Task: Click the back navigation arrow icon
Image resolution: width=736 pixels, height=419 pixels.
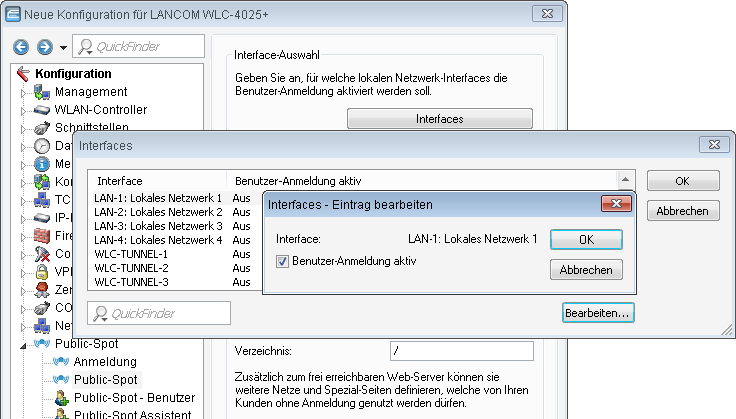Action: (x=20, y=47)
